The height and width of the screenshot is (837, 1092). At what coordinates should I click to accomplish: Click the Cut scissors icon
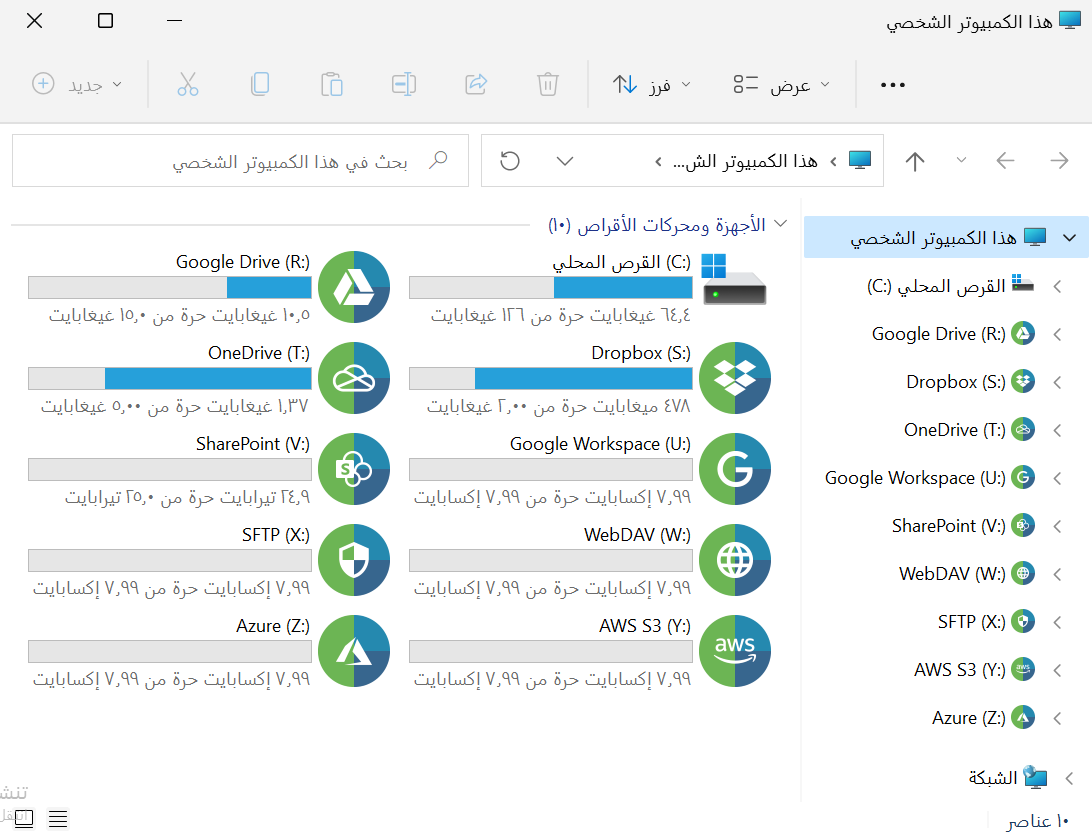point(187,84)
